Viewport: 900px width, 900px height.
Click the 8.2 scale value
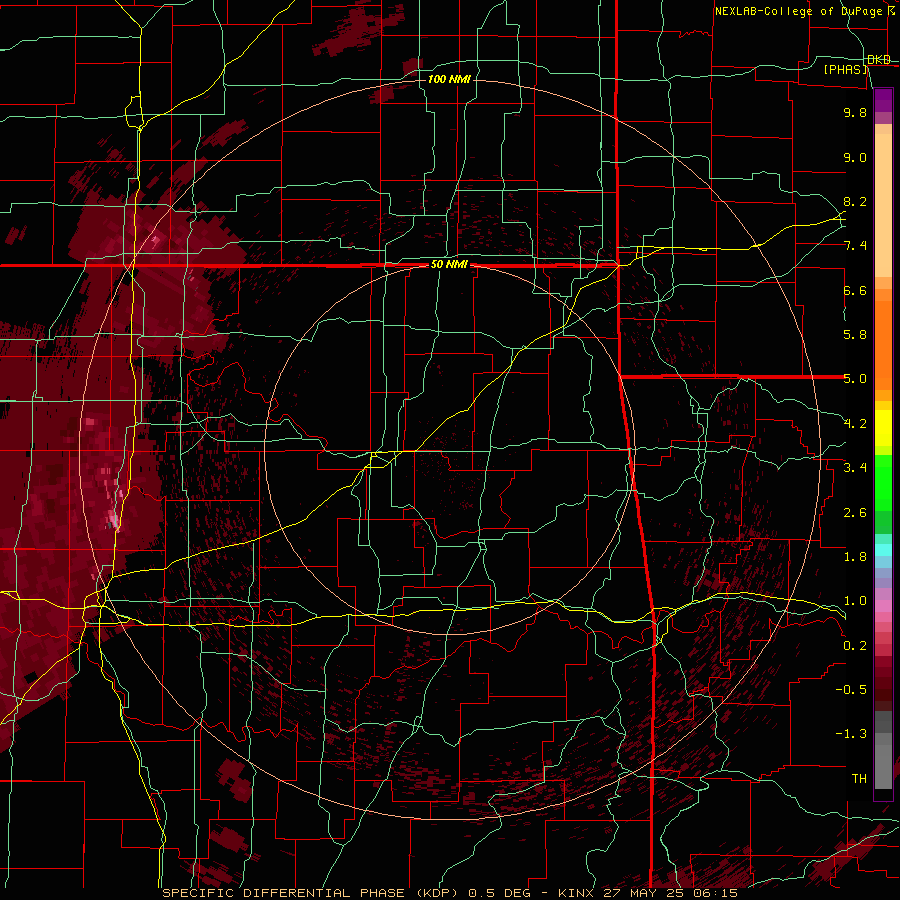(855, 201)
